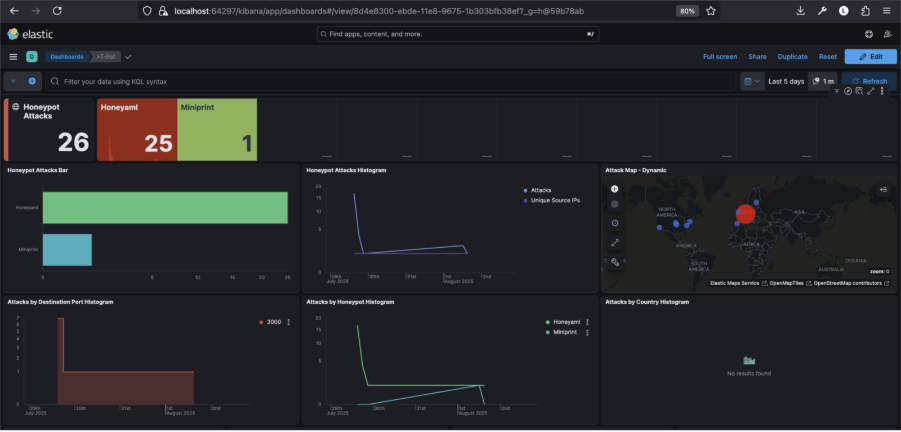Toggle Miniprint series in honeypot legend
This screenshot has height=432, width=901.
pos(565,330)
